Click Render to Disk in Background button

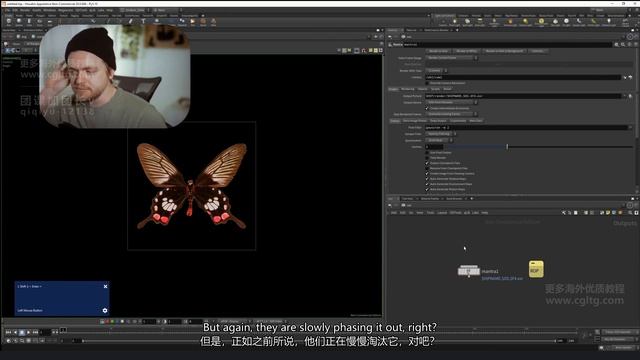(x=504, y=51)
